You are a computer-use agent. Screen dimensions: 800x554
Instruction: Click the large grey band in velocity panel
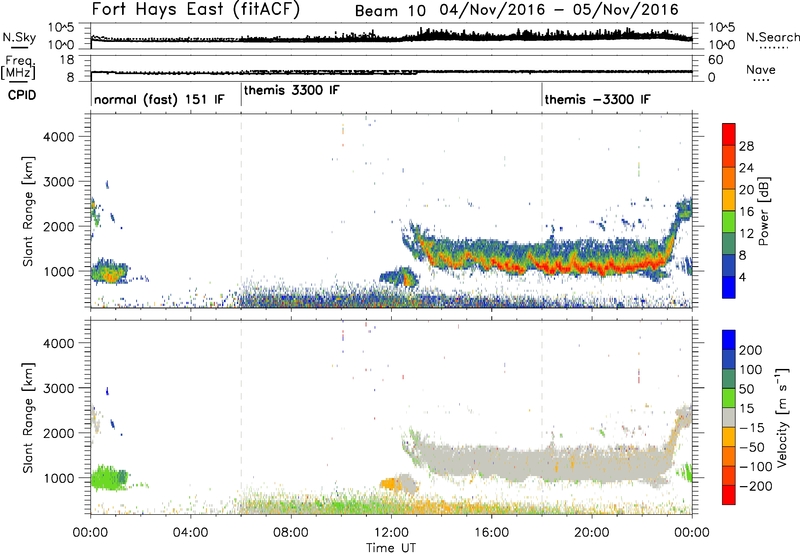click(551, 461)
